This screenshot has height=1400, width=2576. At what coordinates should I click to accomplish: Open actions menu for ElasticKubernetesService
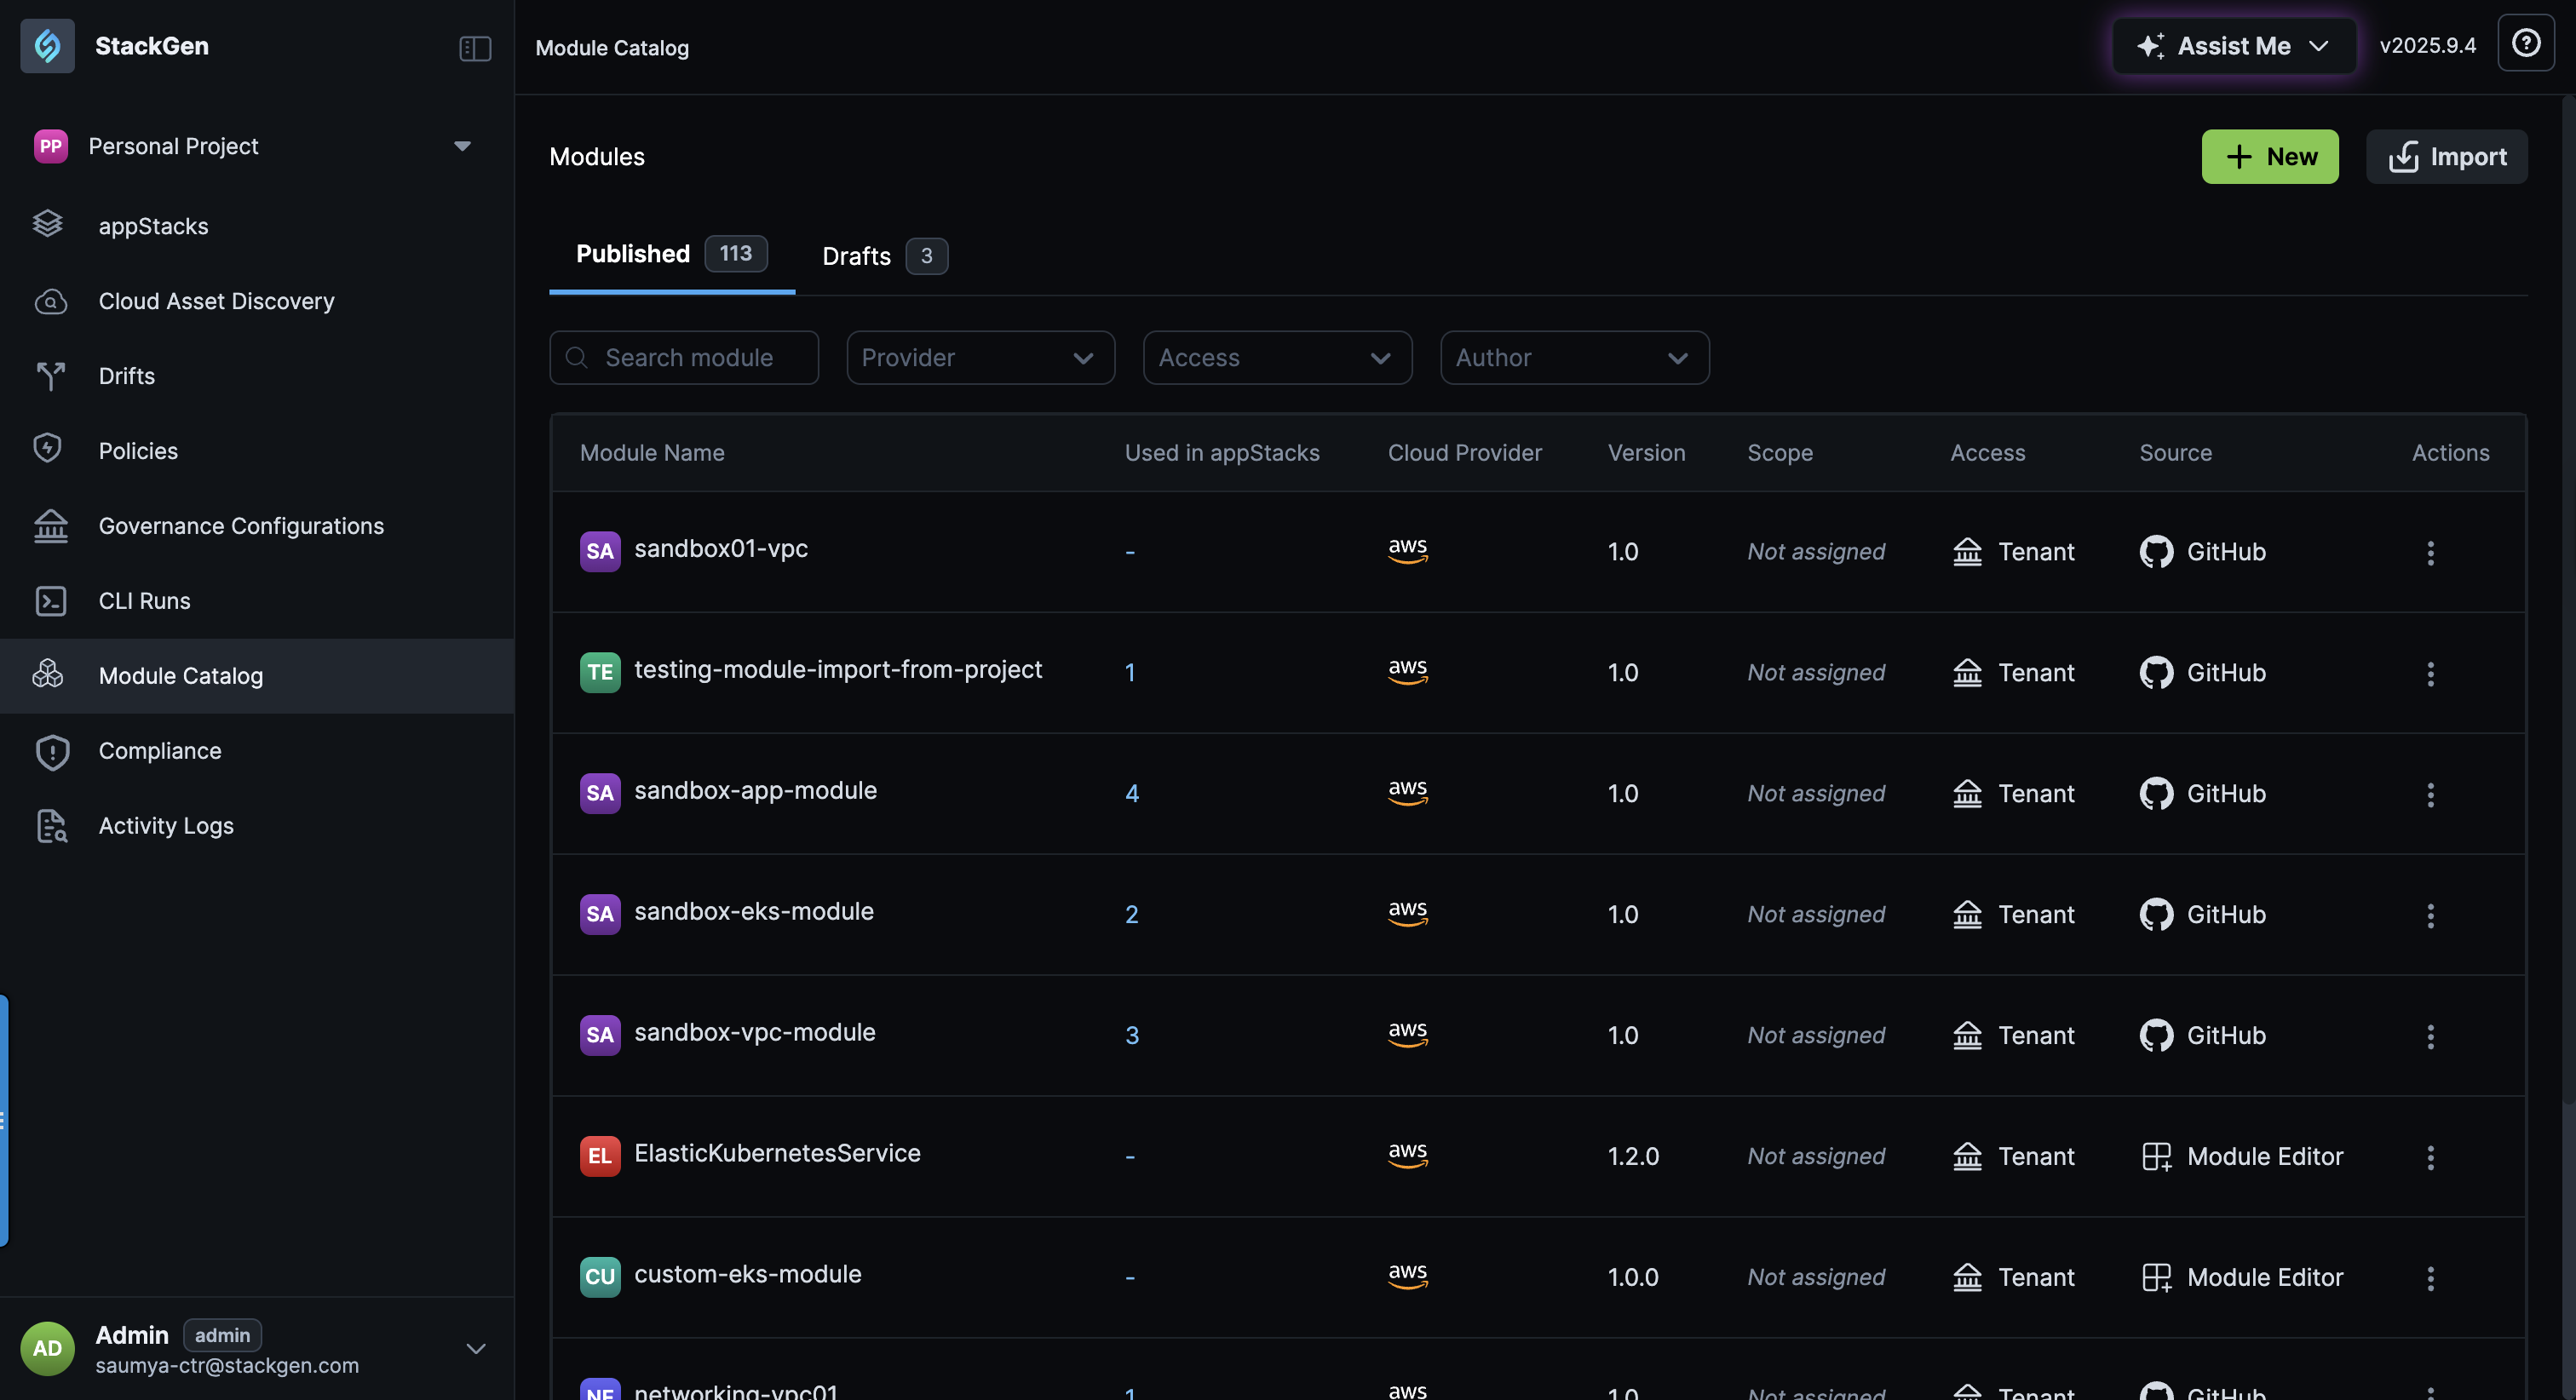click(x=2430, y=1157)
